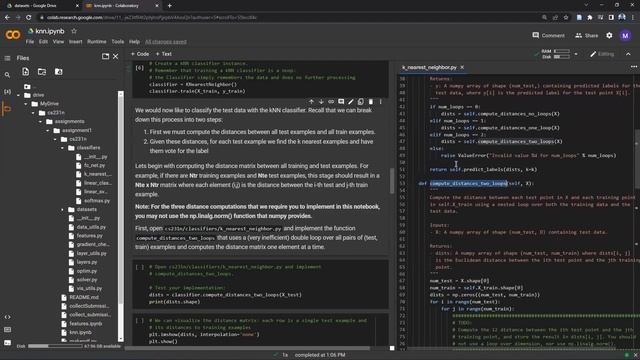
Task: Click the Share button
Action: click(587, 36)
